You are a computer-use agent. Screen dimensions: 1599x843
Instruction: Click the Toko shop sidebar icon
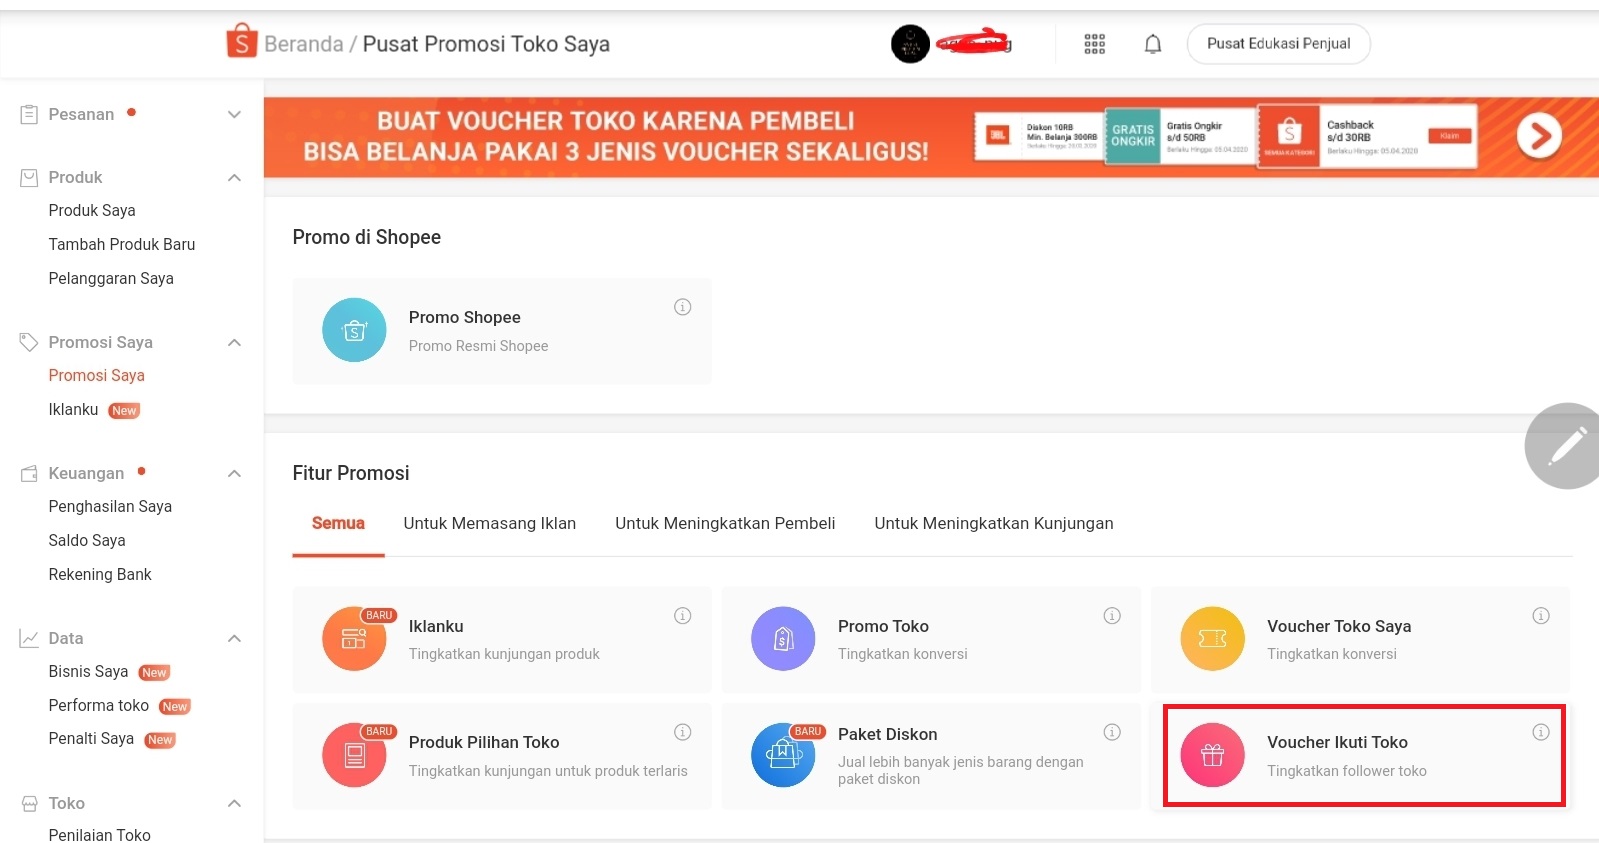[29, 803]
